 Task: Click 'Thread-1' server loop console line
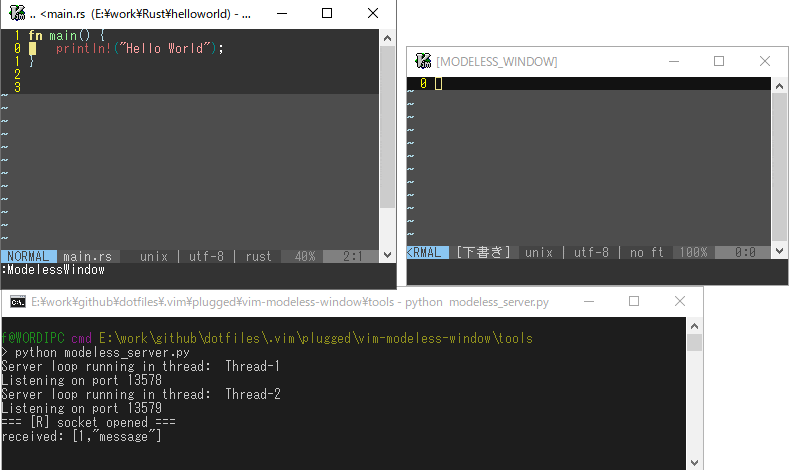[140, 366]
